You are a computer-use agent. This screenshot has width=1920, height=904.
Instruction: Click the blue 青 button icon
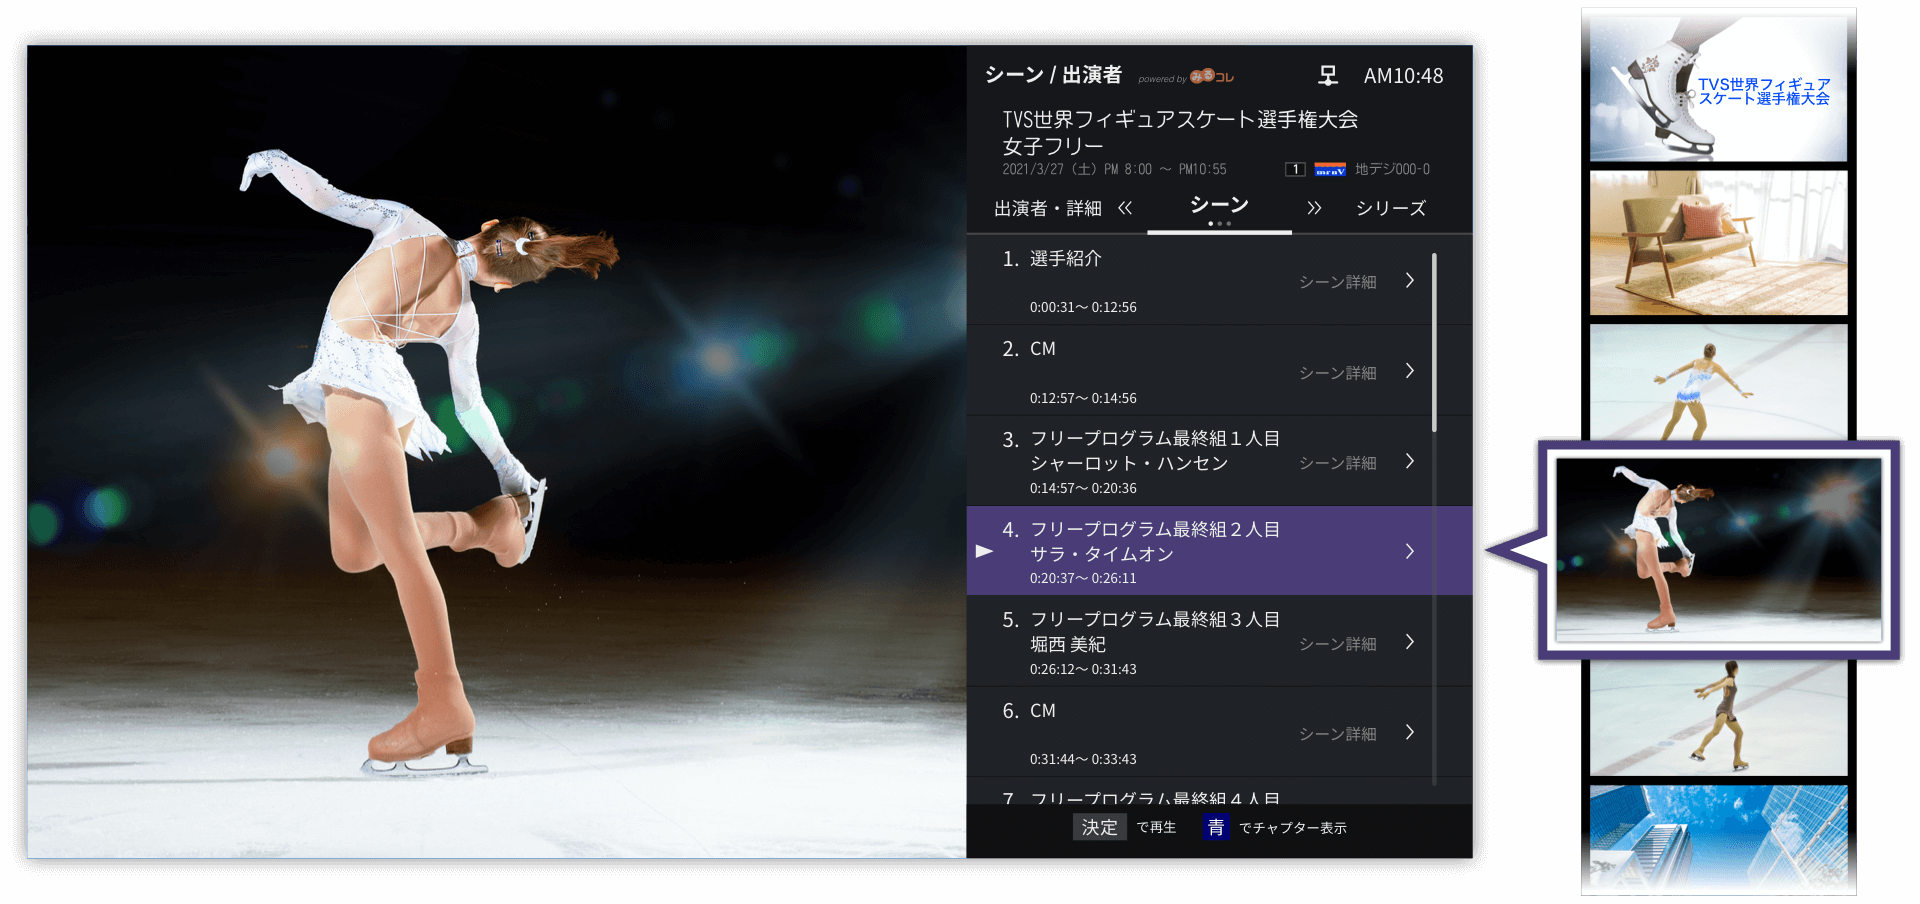(1215, 828)
